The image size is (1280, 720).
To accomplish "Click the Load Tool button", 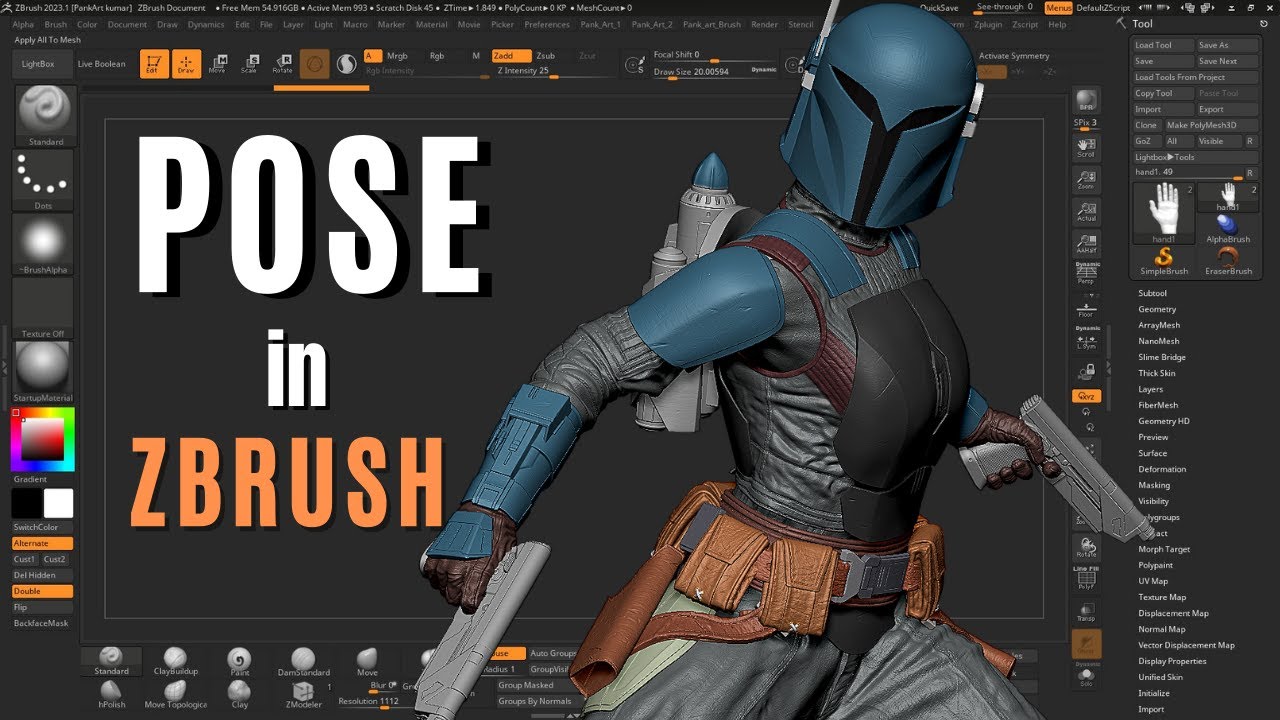I will 1164,45.
